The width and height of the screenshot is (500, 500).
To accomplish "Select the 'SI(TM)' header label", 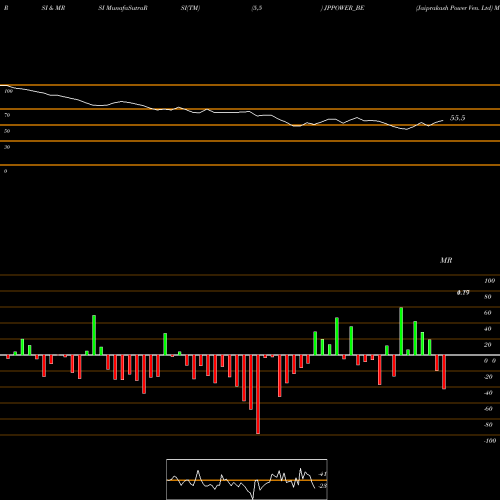I will tap(190, 8).
